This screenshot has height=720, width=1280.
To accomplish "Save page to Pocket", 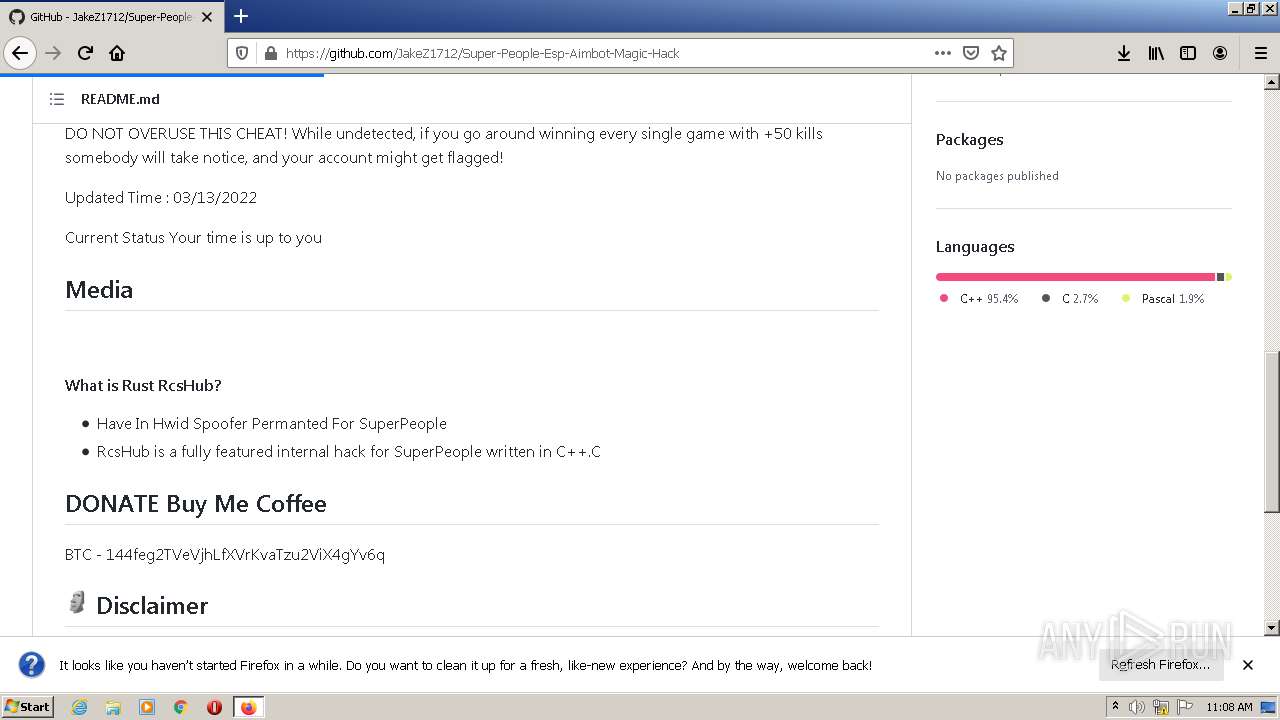I will click(970, 53).
